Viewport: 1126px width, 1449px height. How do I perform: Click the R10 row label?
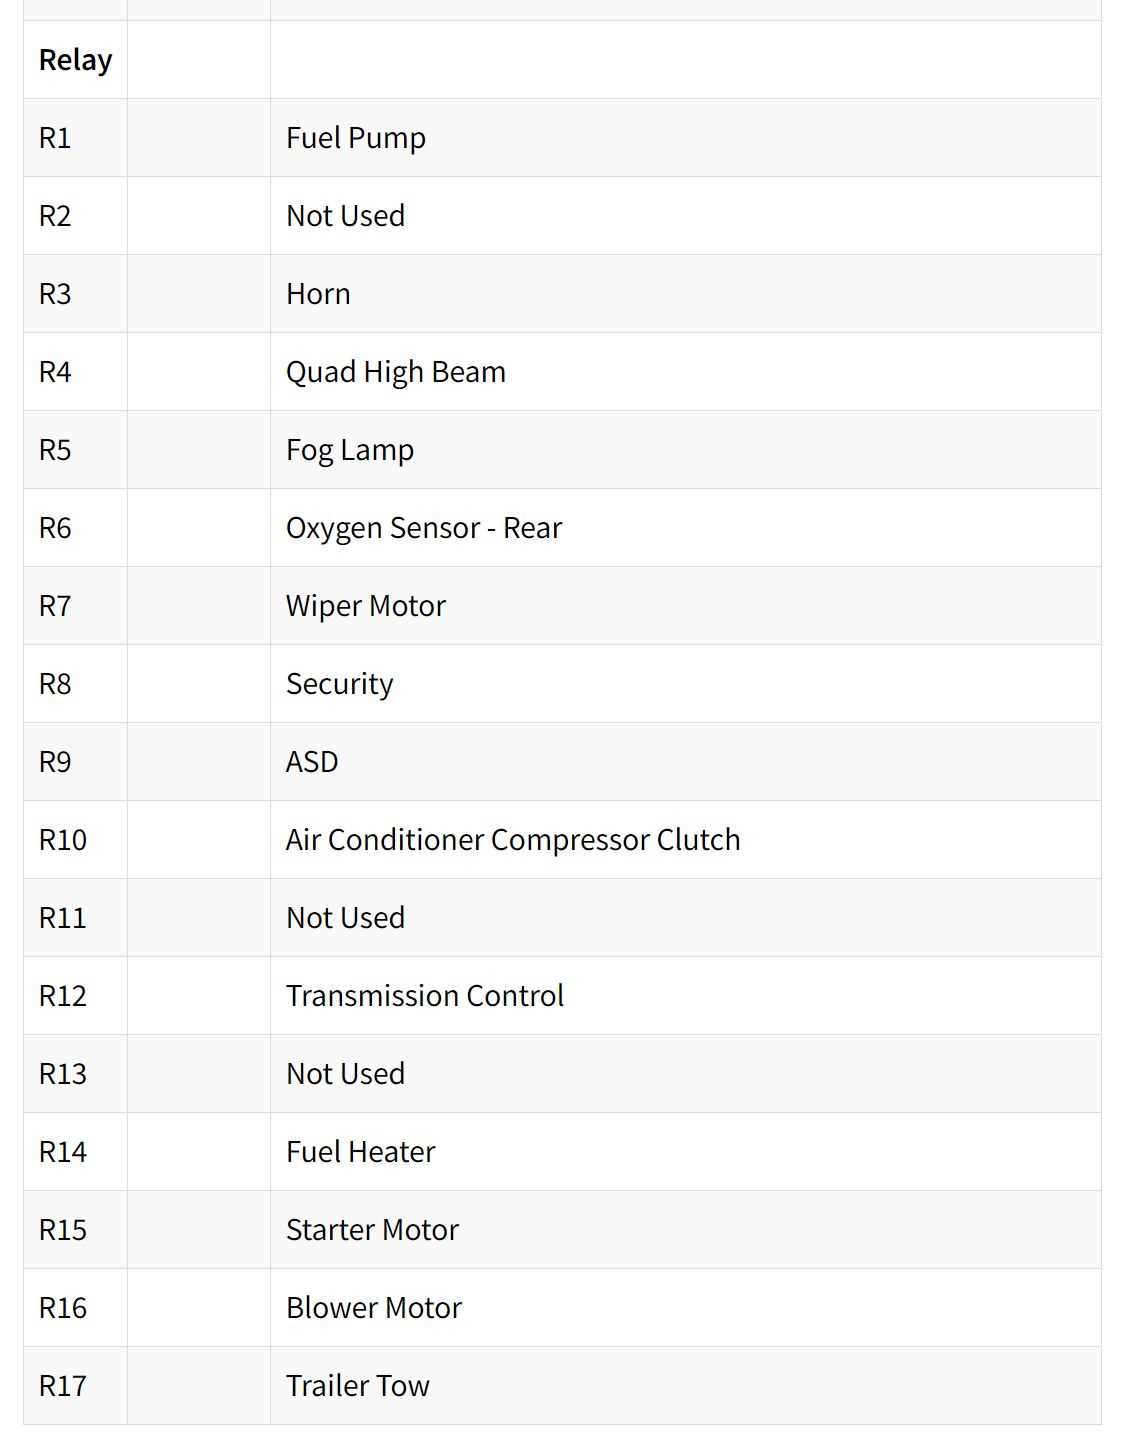pyautogui.click(x=63, y=840)
